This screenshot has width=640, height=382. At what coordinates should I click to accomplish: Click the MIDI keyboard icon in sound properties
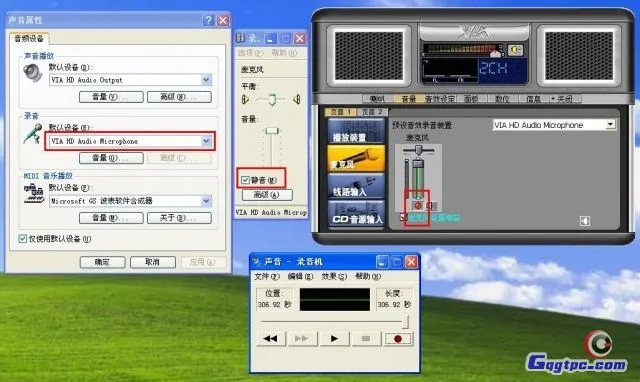[x=34, y=194]
